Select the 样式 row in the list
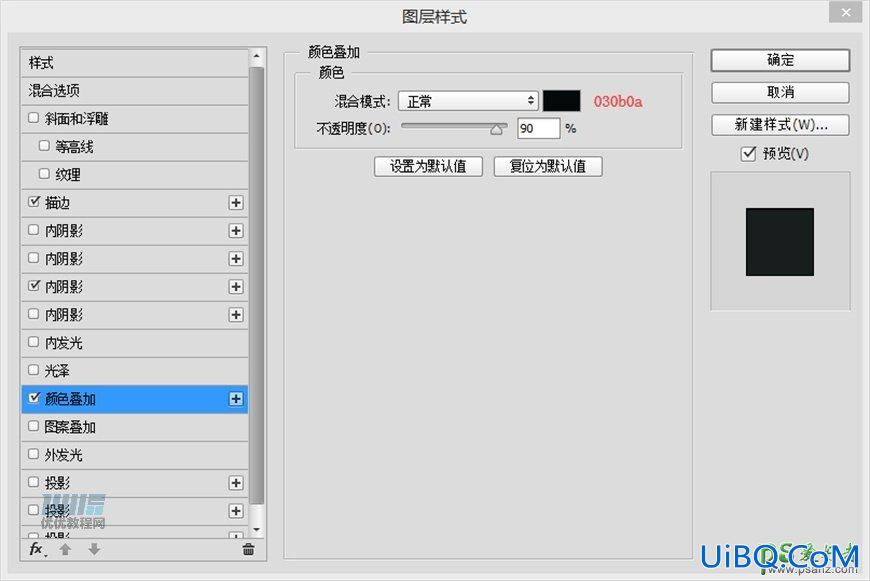The image size is (870, 581). 134,63
